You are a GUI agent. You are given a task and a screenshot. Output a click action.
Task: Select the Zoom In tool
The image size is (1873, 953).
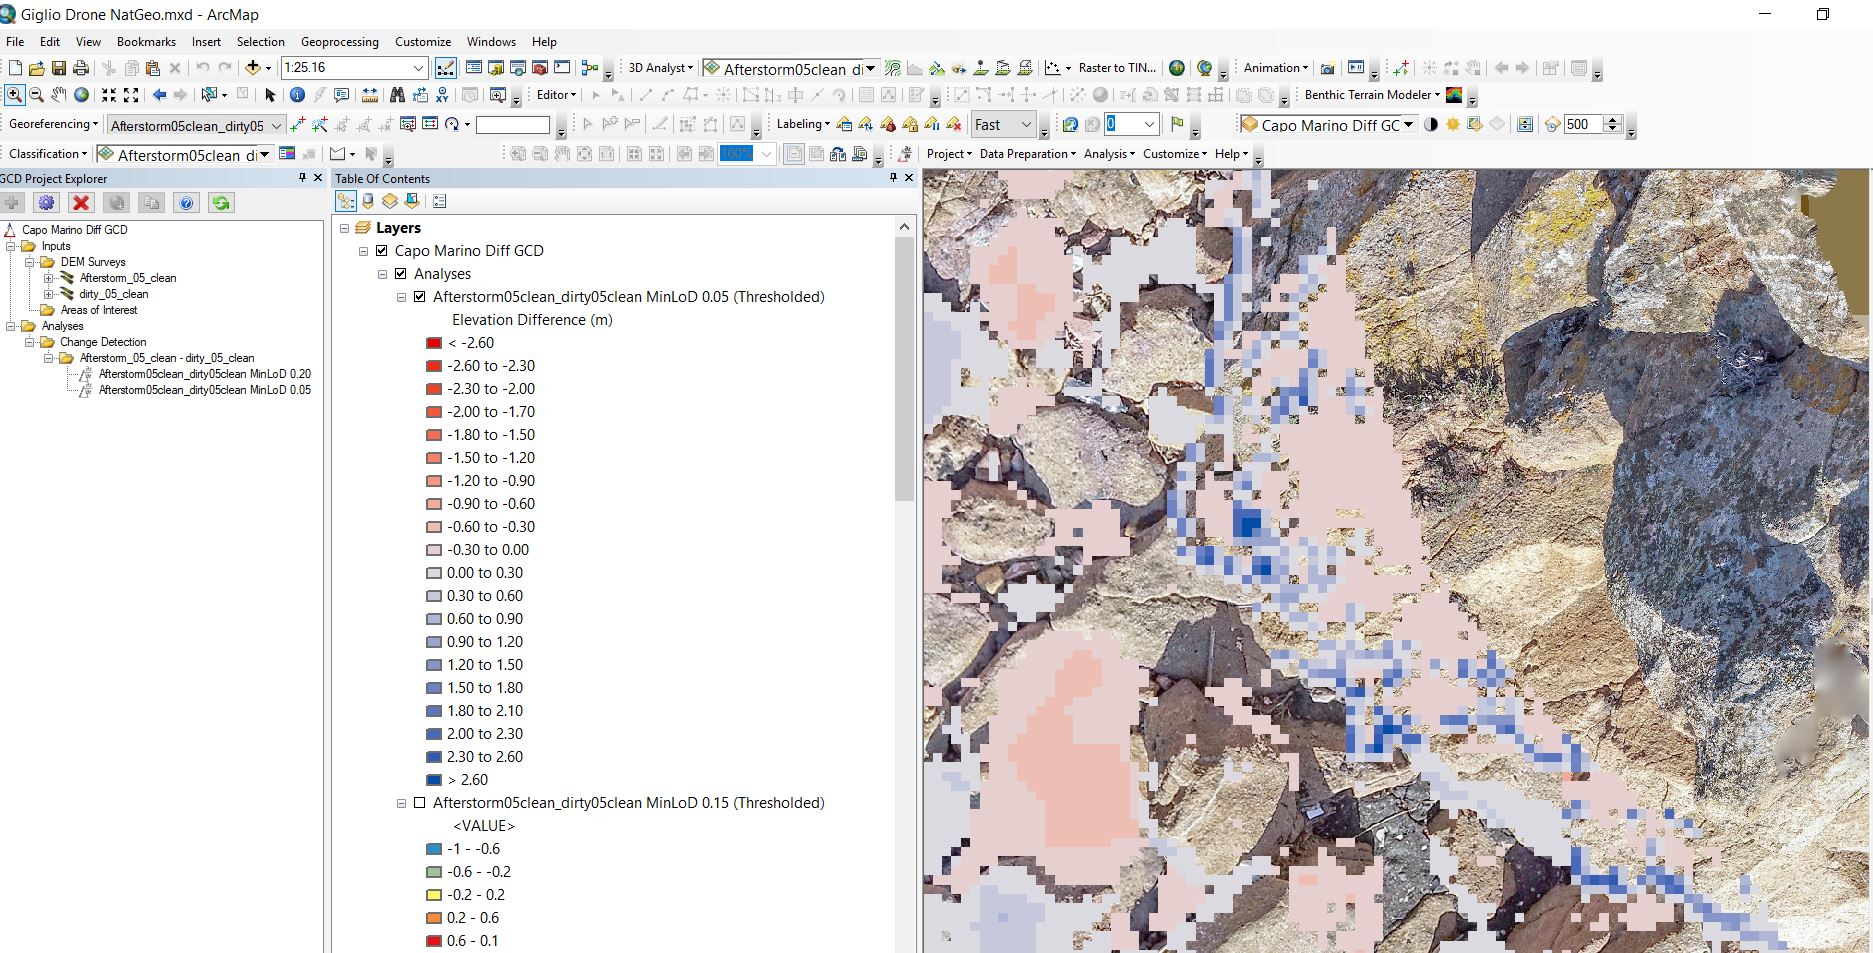14,95
